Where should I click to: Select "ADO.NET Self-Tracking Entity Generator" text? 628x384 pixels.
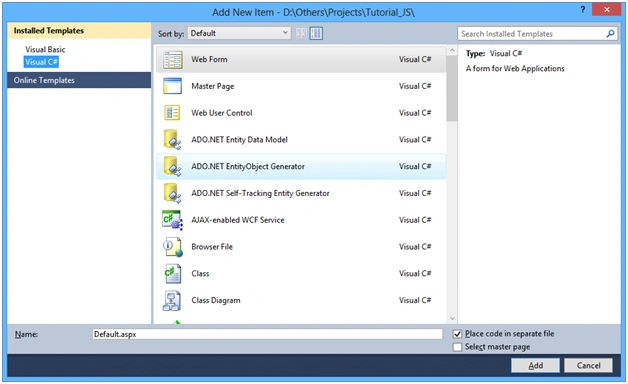[x=260, y=193]
